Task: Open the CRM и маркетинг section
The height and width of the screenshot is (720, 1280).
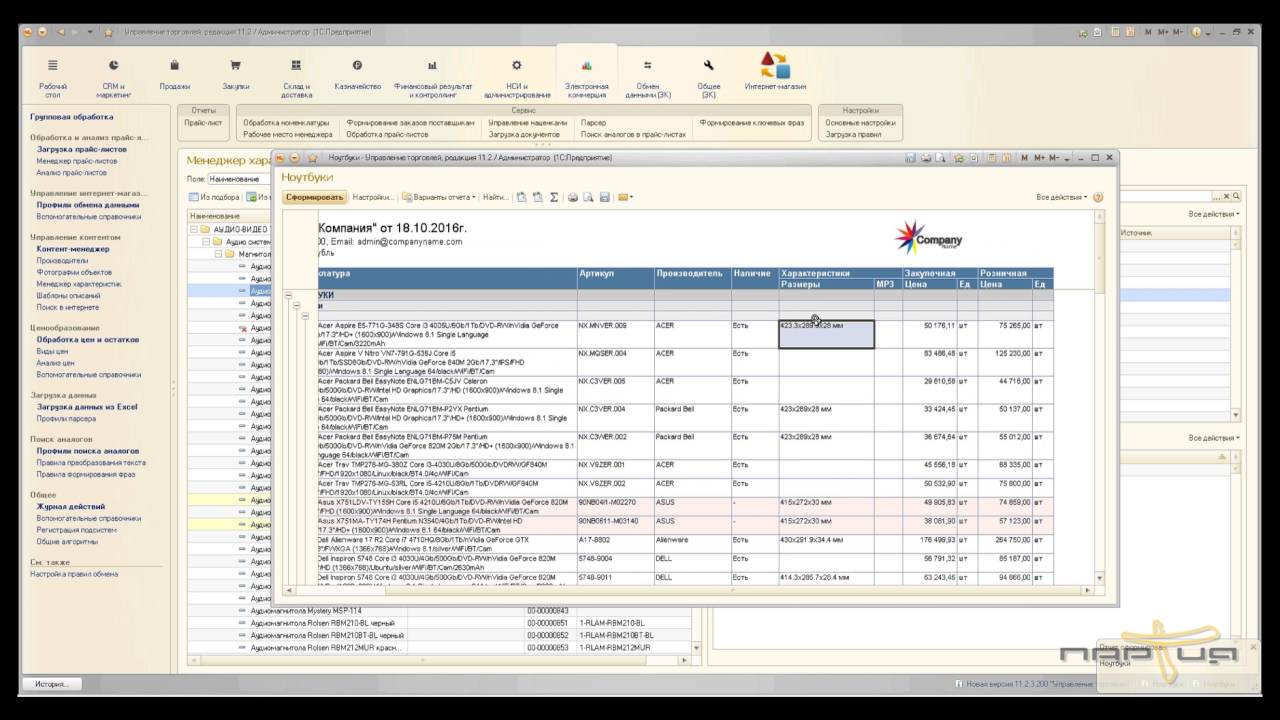Action: [113, 76]
